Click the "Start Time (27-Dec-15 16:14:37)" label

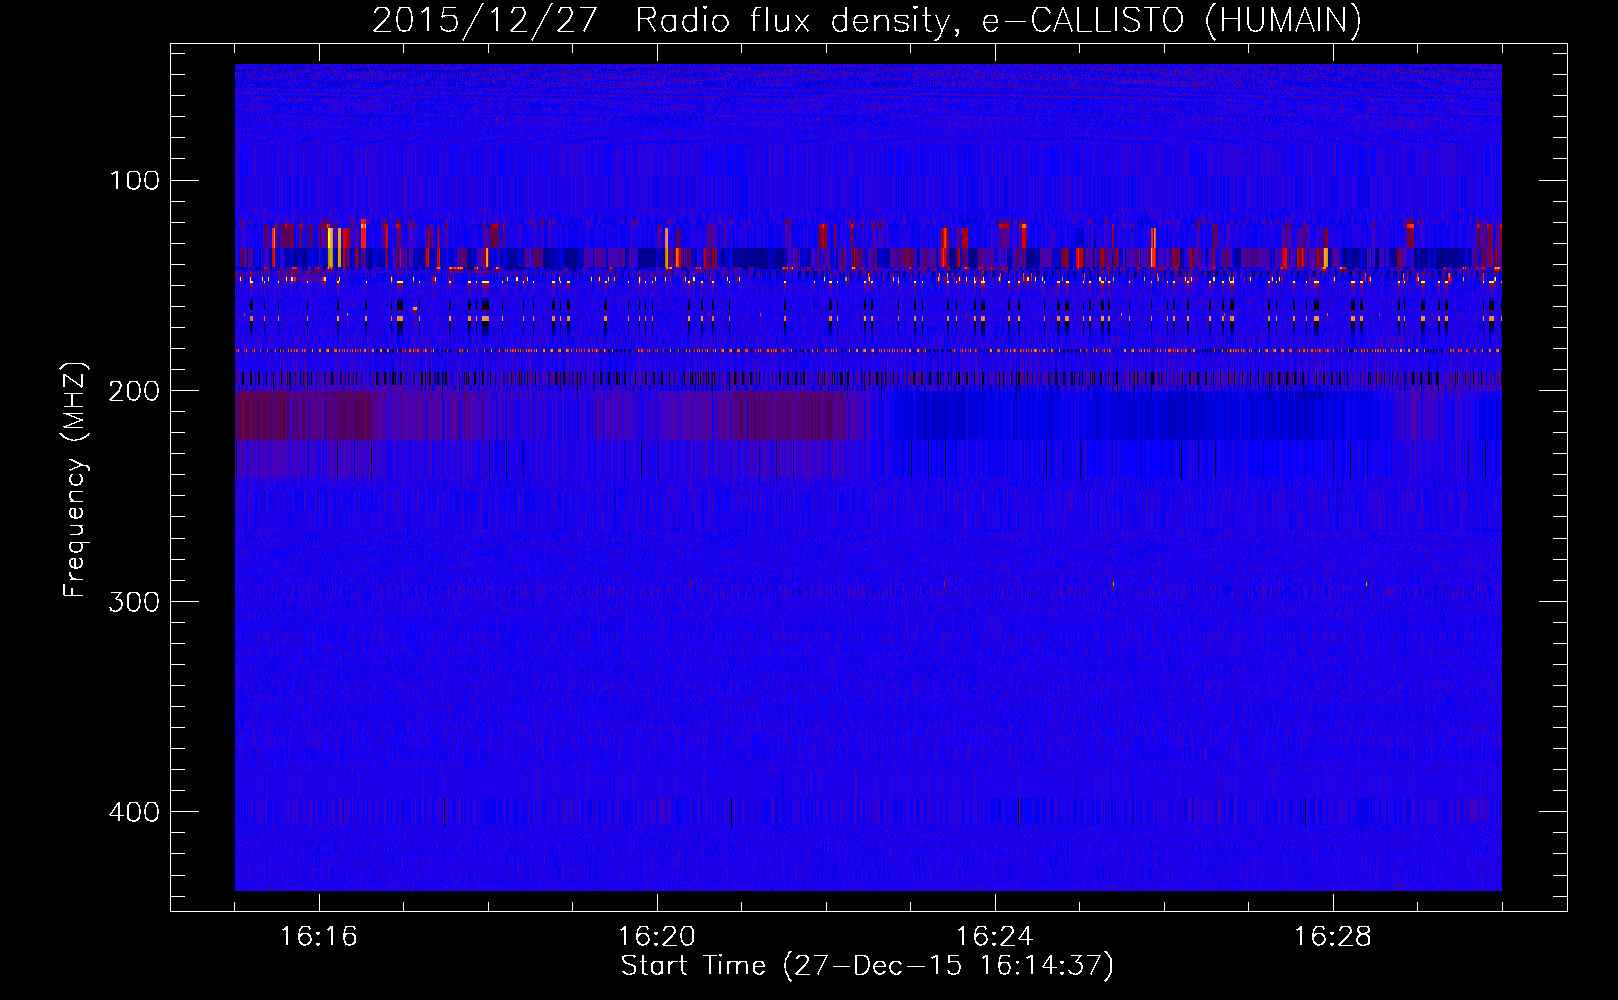click(867, 966)
